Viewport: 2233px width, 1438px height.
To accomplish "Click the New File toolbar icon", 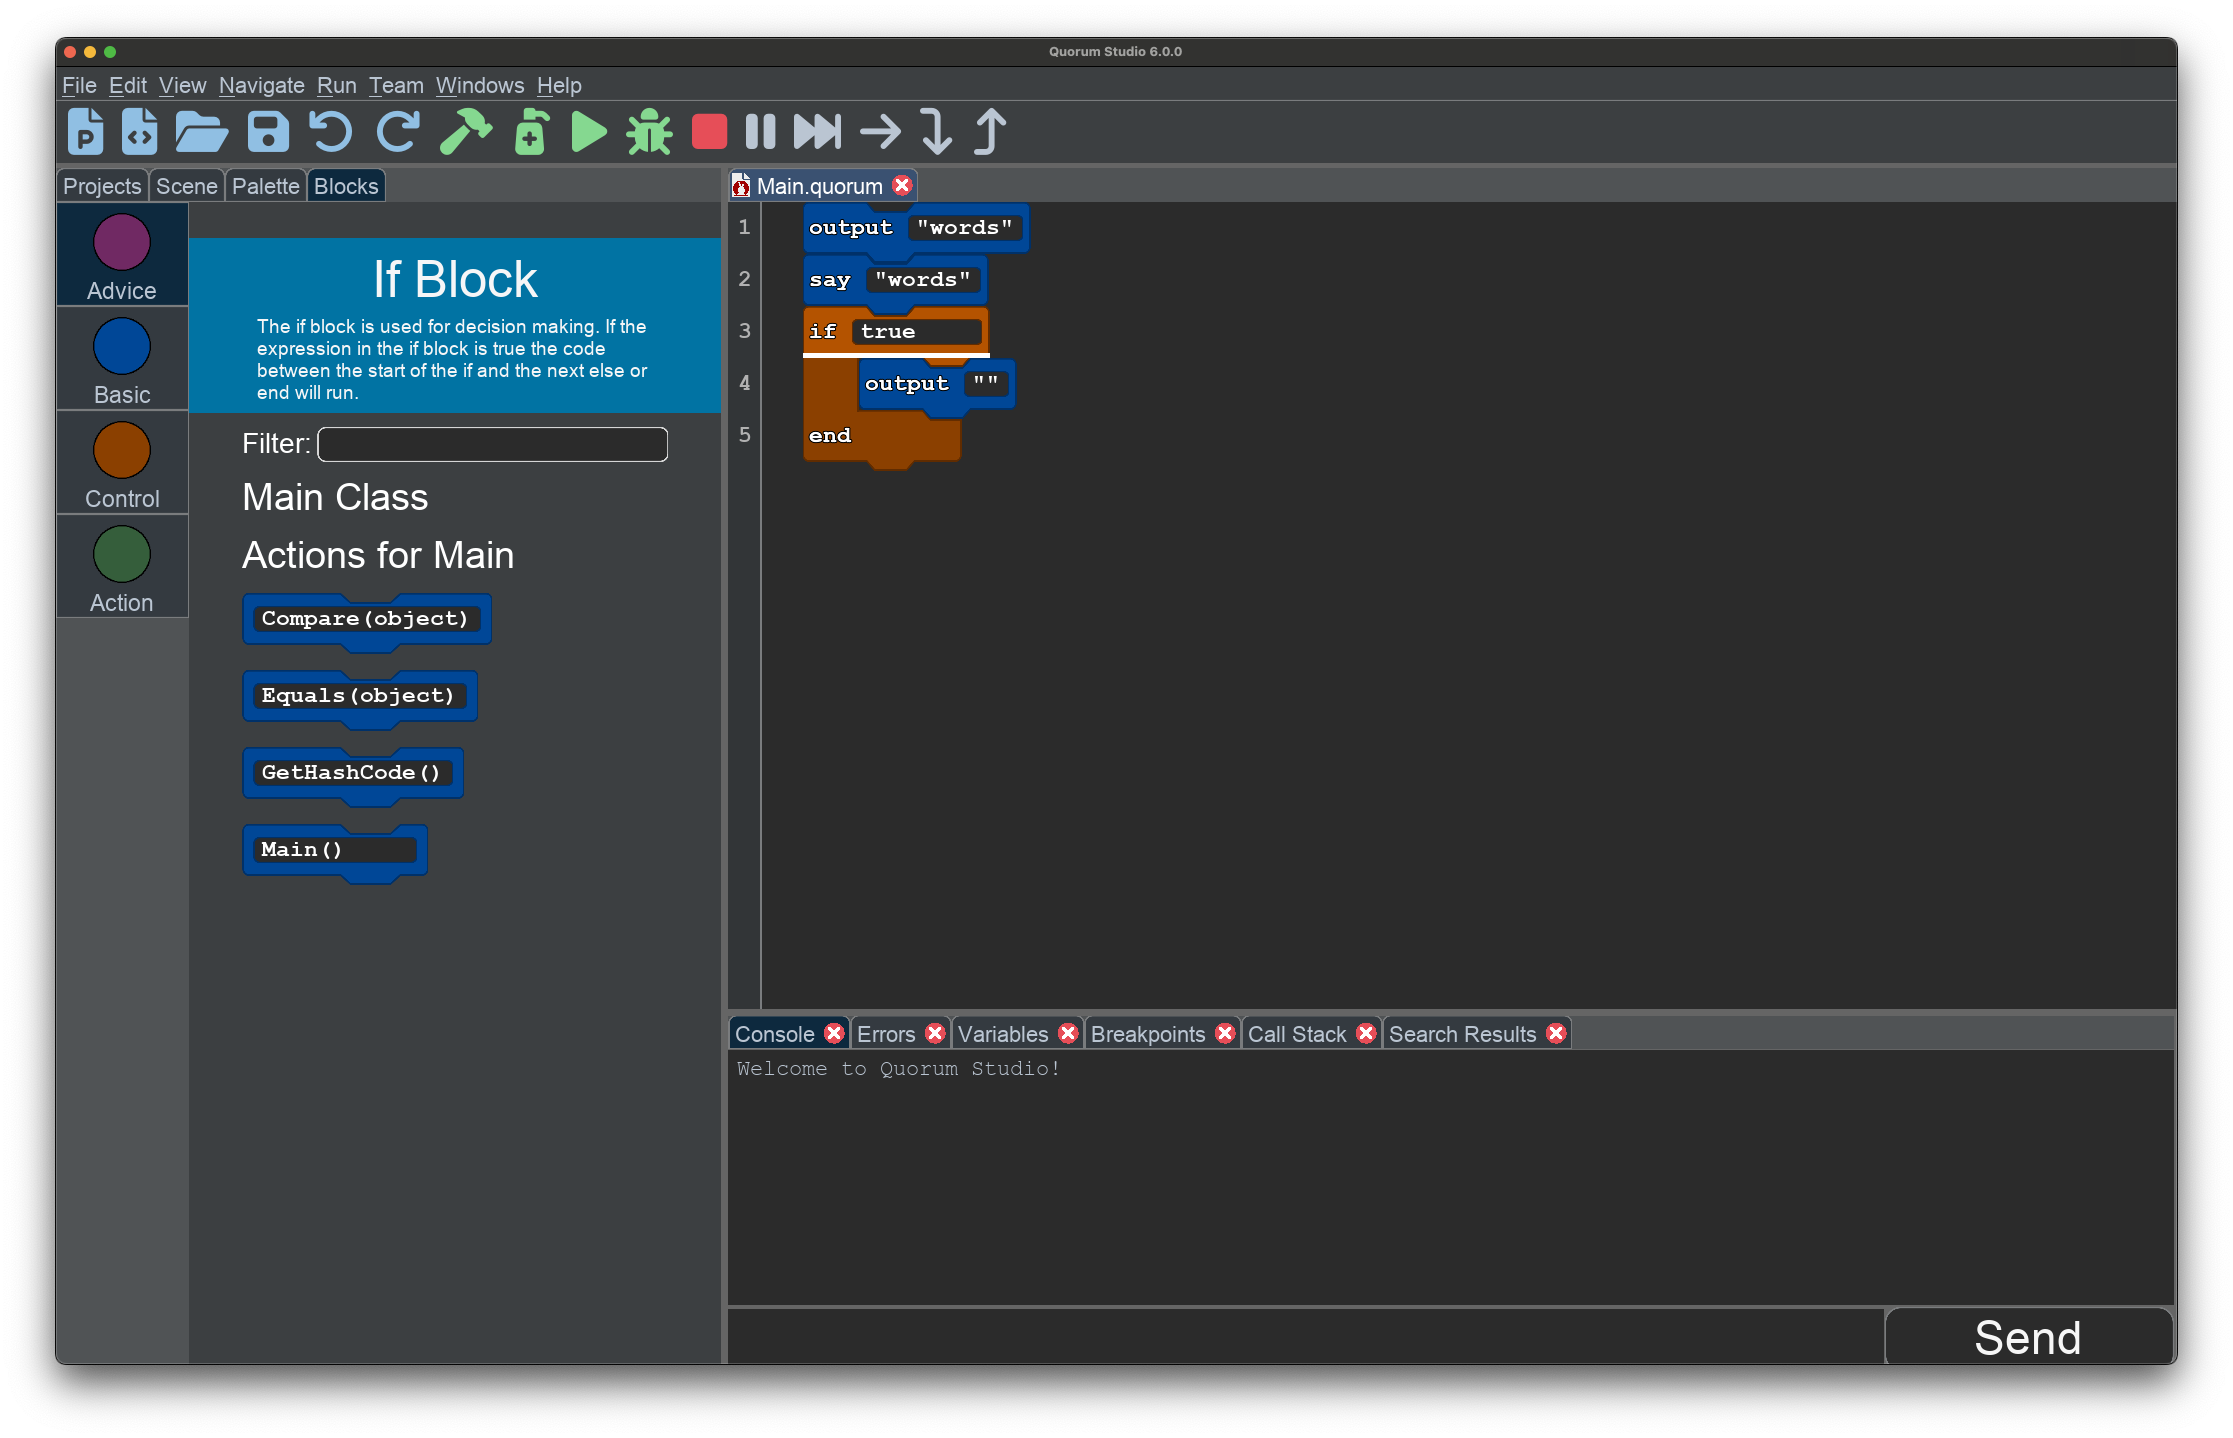I will (140, 131).
